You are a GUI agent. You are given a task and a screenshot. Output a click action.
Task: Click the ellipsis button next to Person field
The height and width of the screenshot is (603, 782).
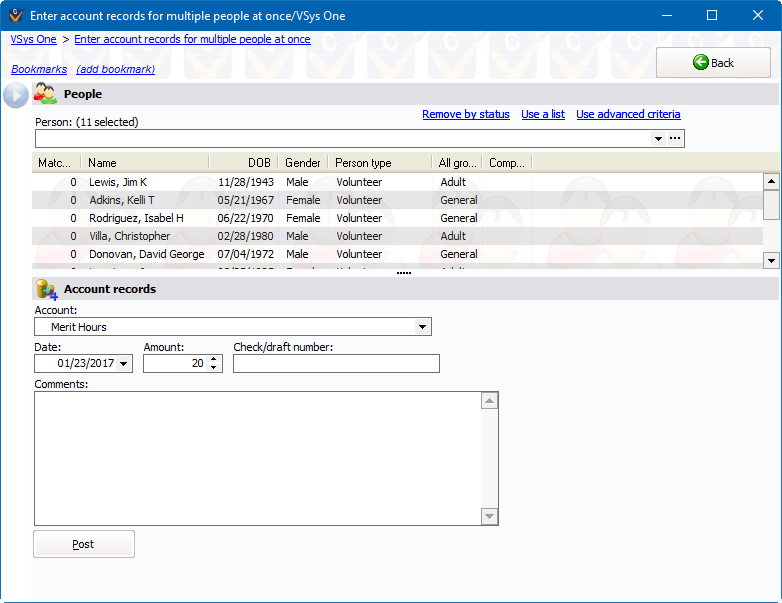point(675,138)
